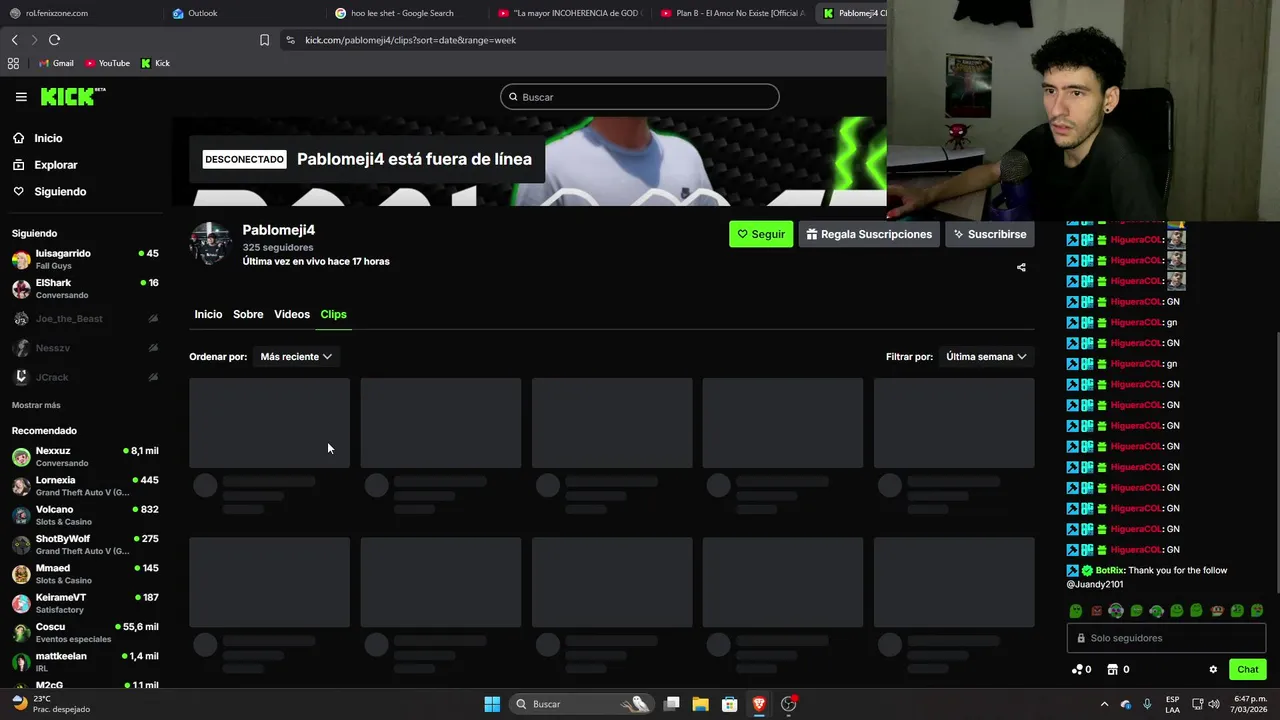This screenshot has height=720, width=1280.
Task: Click the Windows taskbar Buscar search box
Action: click(x=583, y=704)
